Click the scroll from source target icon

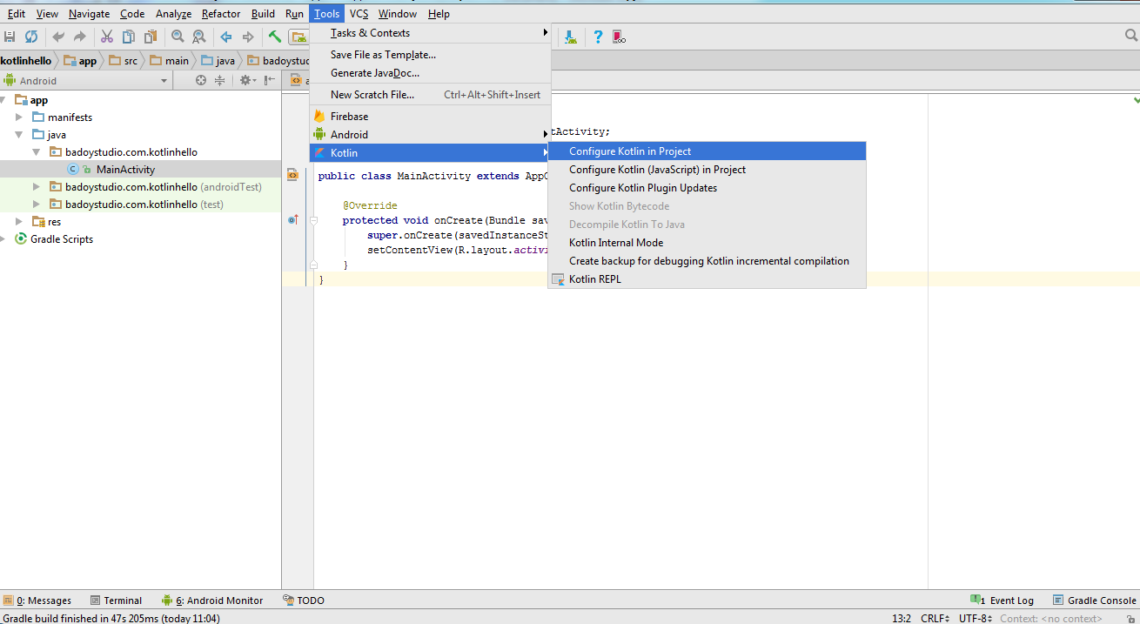pyautogui.click(x=201, y=81)
